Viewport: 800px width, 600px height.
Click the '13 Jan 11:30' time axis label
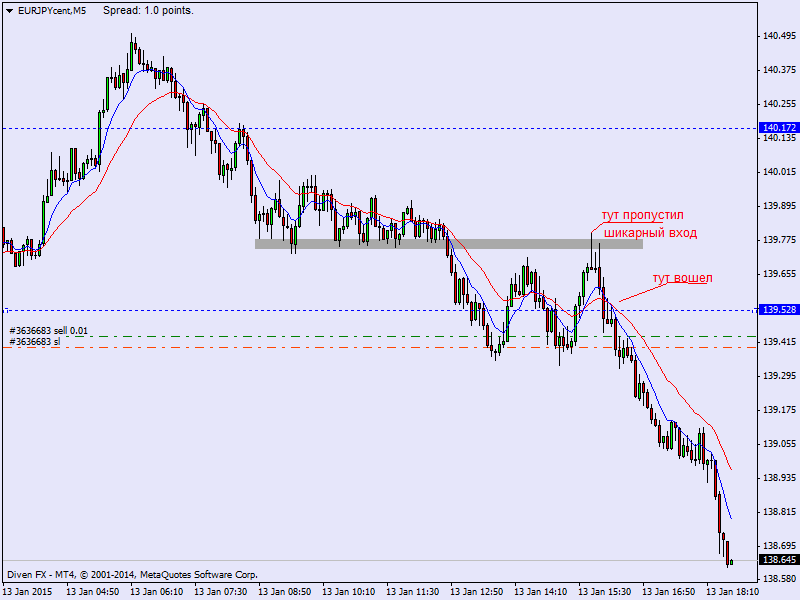[412, 592]
